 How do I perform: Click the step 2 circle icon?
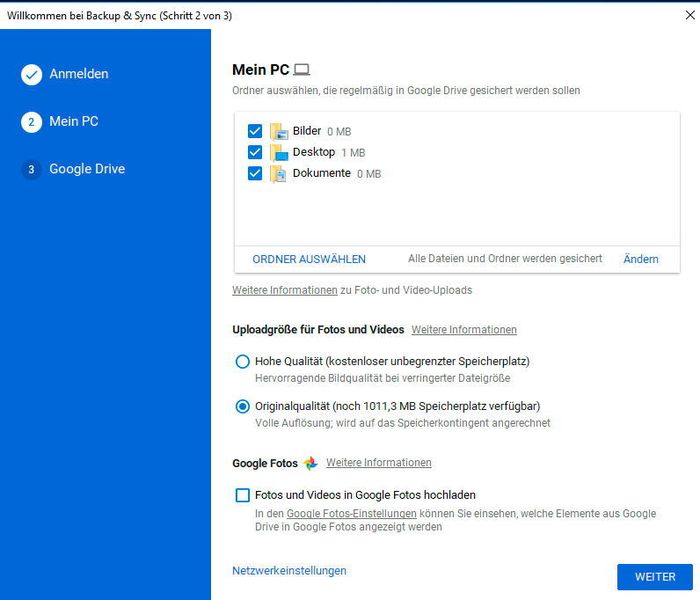coord(31,122)
